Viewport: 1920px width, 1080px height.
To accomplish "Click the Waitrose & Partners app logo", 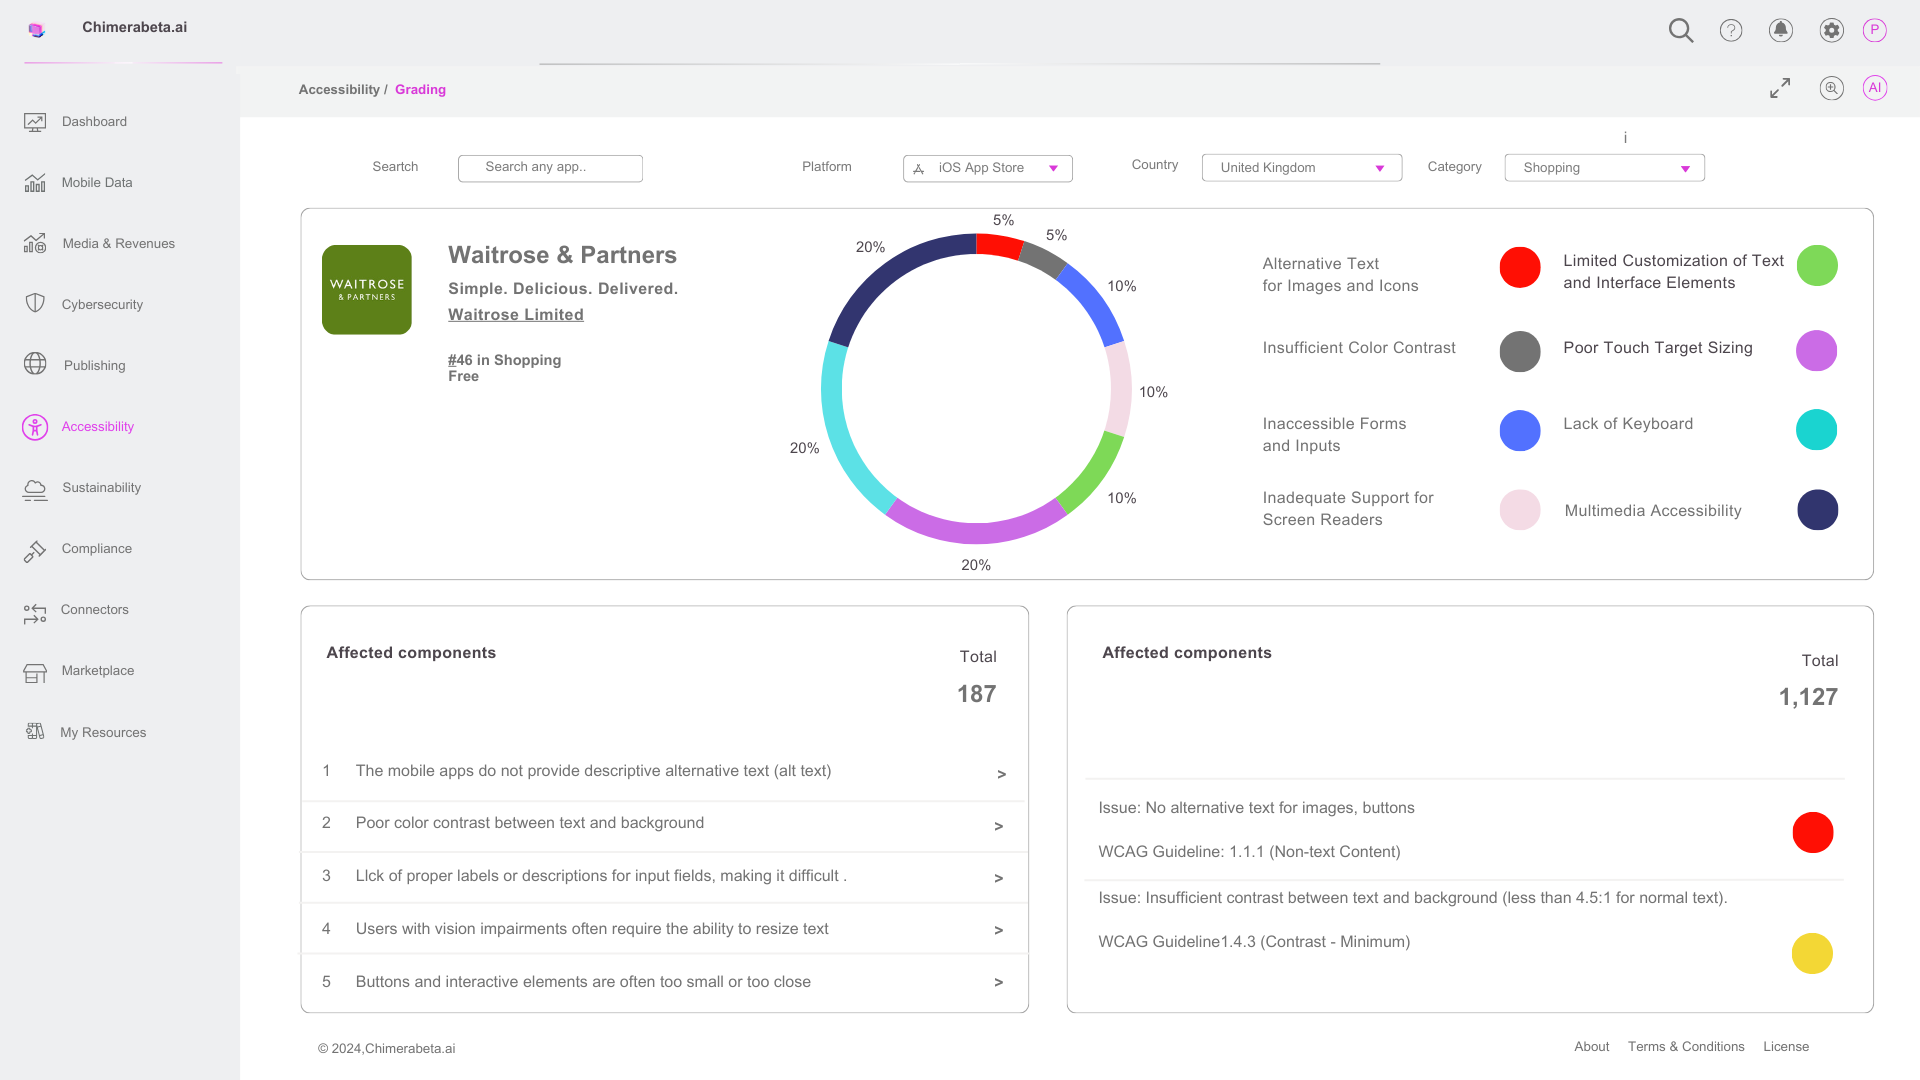I will click(x=367, y=290).
